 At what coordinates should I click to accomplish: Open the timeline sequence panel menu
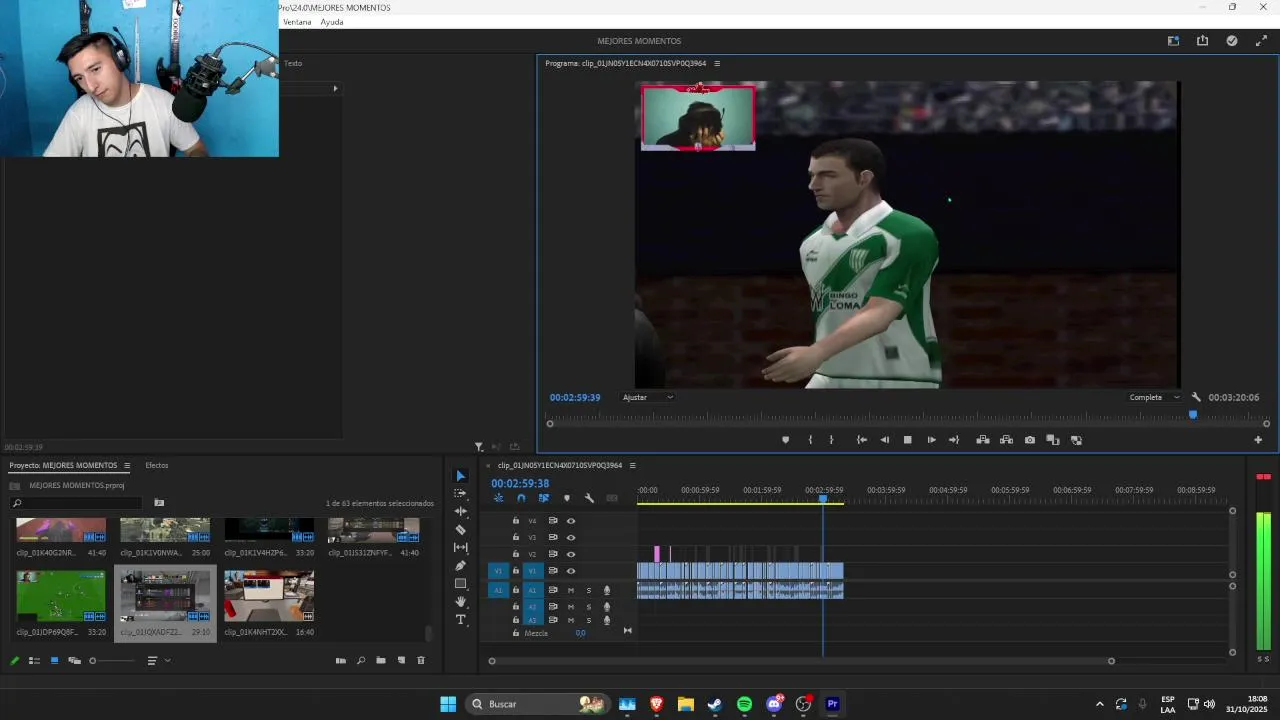click(x=632, y=466)
